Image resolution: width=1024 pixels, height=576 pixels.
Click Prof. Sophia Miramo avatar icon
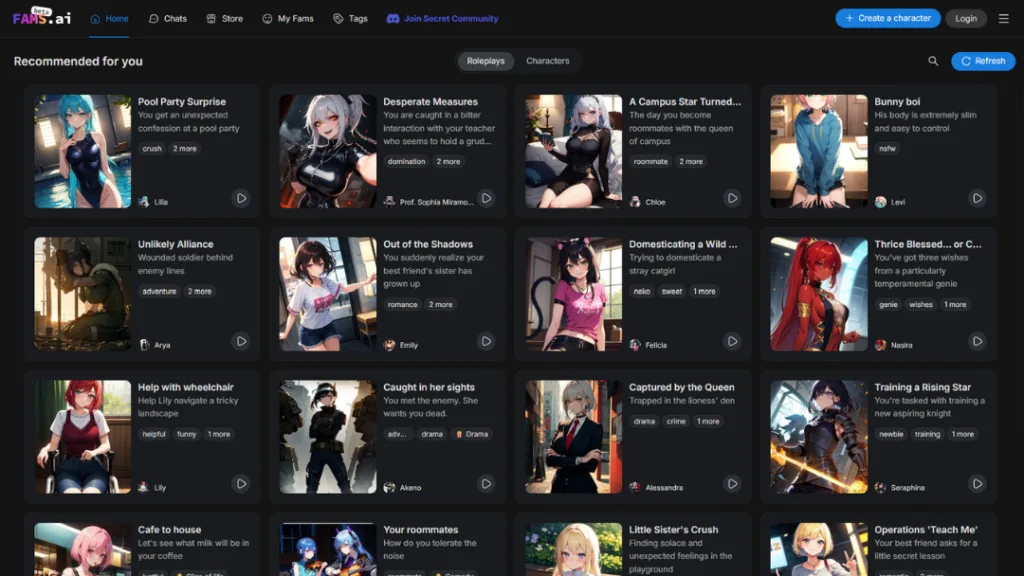tap(389, 202)
